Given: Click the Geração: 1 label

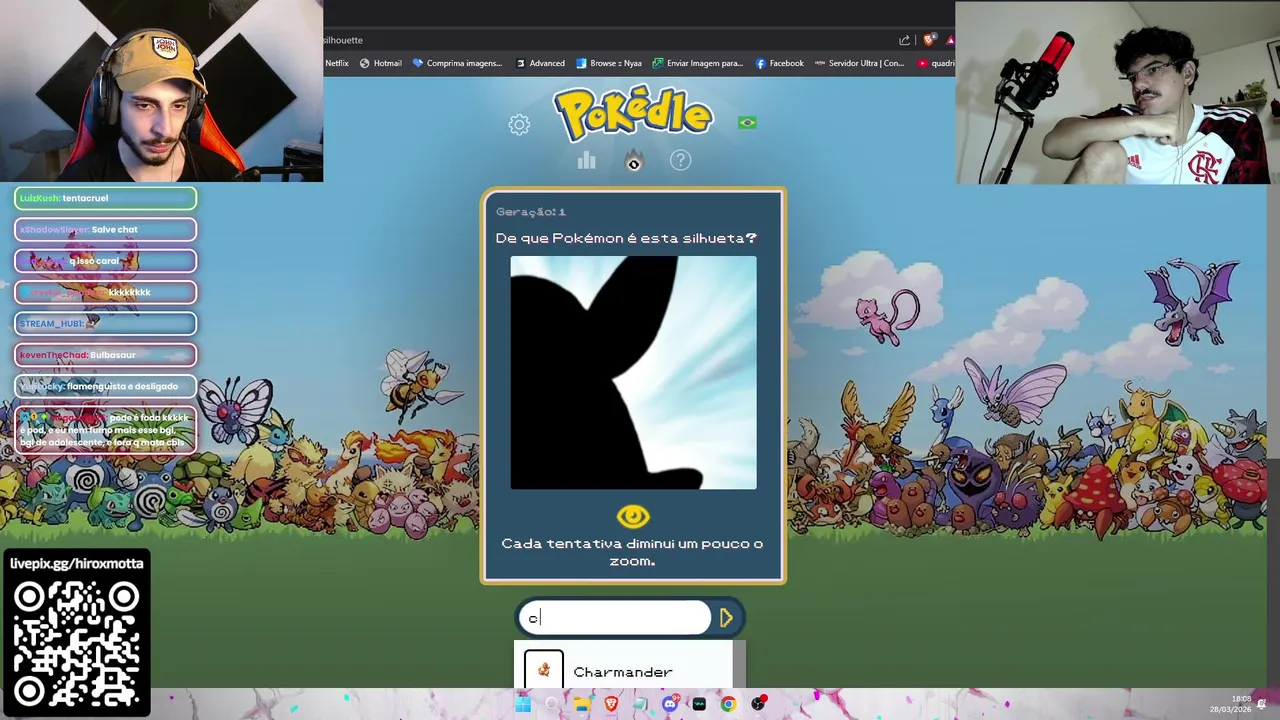Looking at the screenshot, I should [531, 212].
